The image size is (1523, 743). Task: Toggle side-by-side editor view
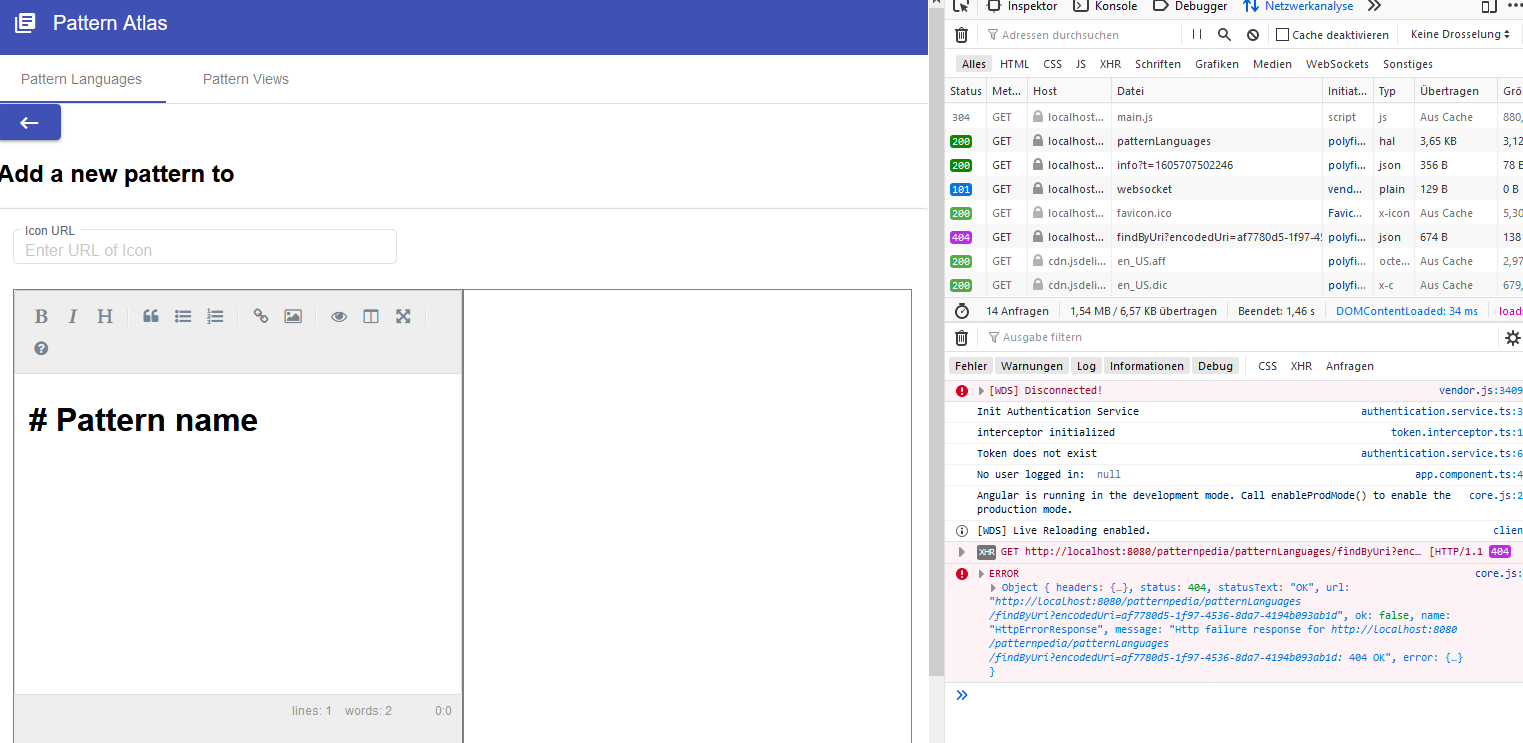(371, 316)
